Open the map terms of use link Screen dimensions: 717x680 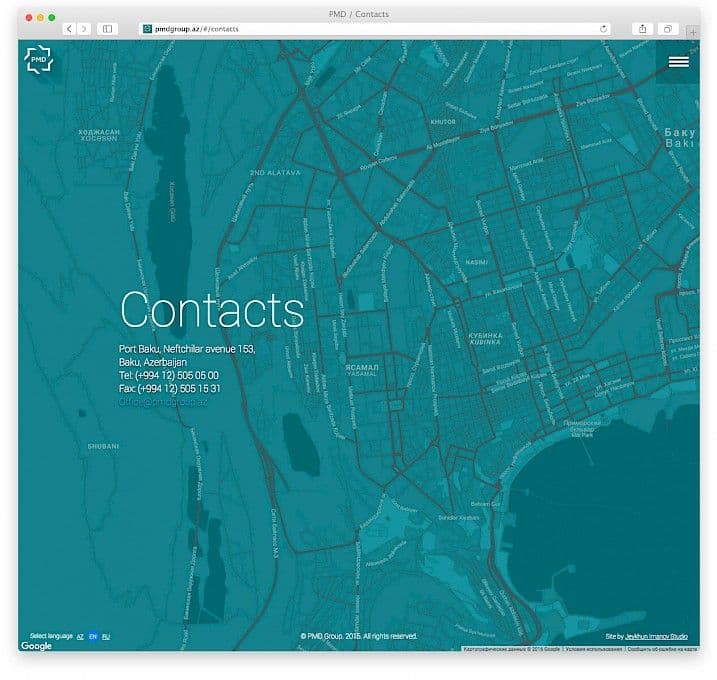(x=594, y=649)
